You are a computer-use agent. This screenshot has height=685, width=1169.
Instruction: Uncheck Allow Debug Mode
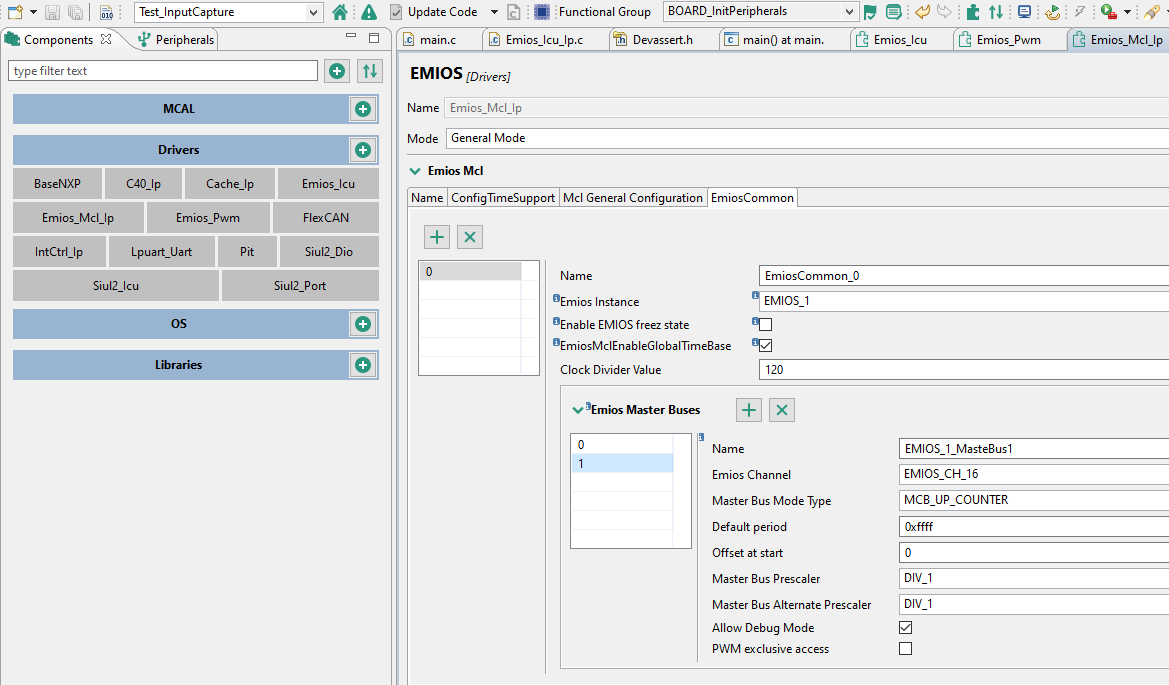tap(905, 627)
